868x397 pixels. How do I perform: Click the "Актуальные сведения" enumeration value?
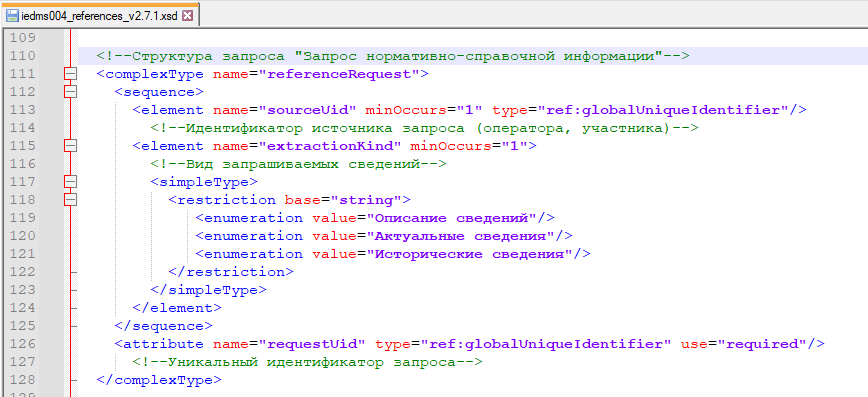[x=461, y=236]
